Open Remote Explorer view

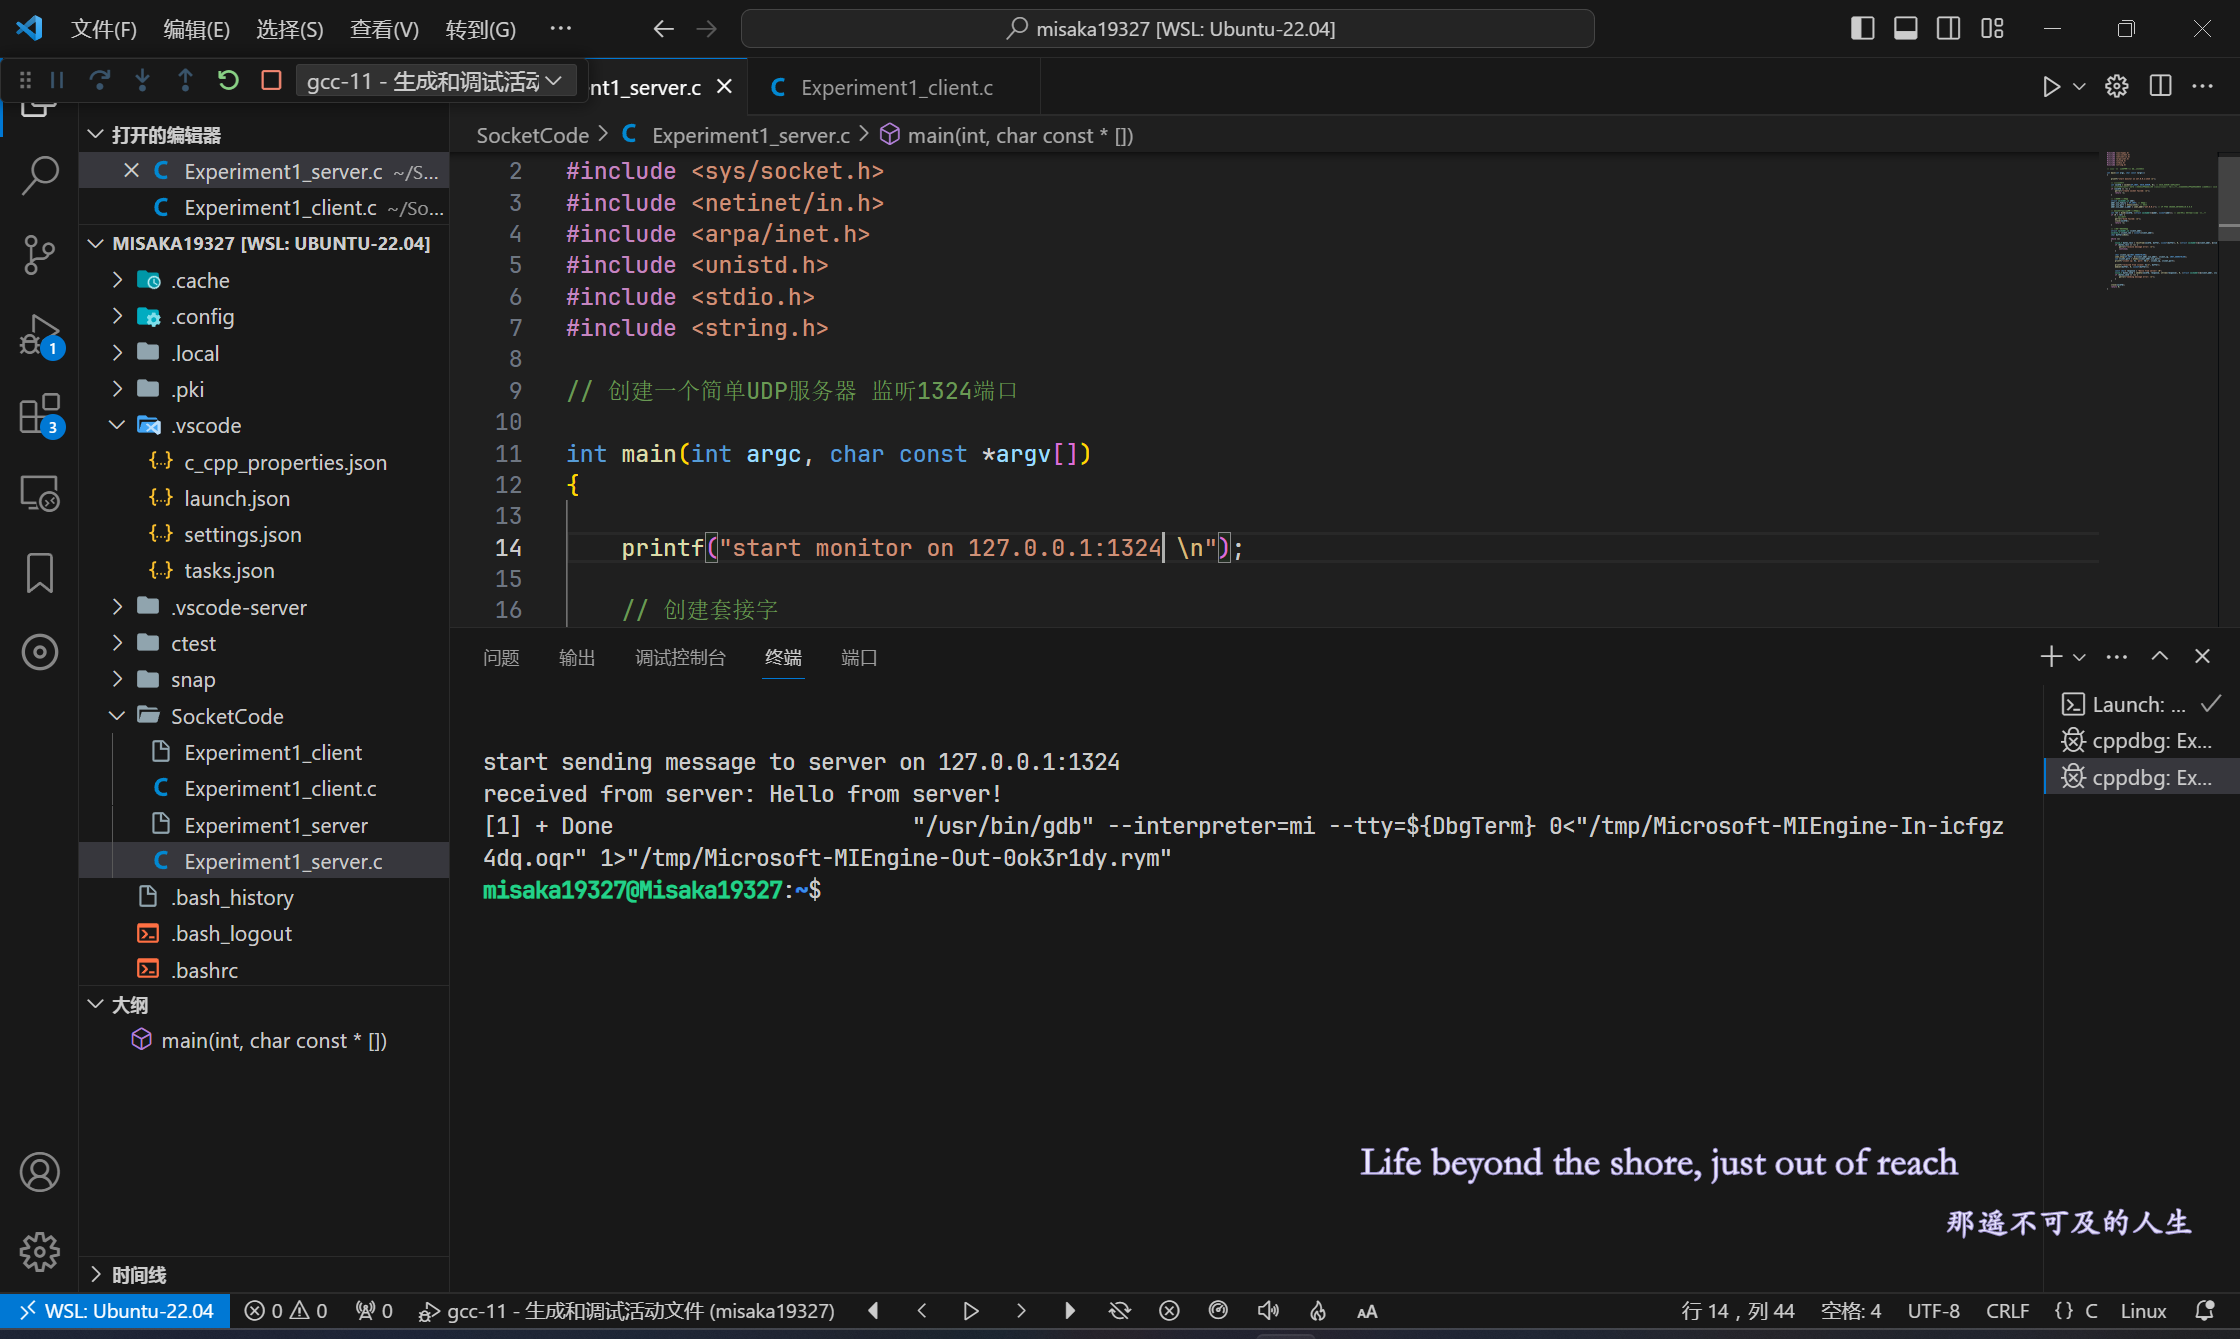[x=40, y=493]
